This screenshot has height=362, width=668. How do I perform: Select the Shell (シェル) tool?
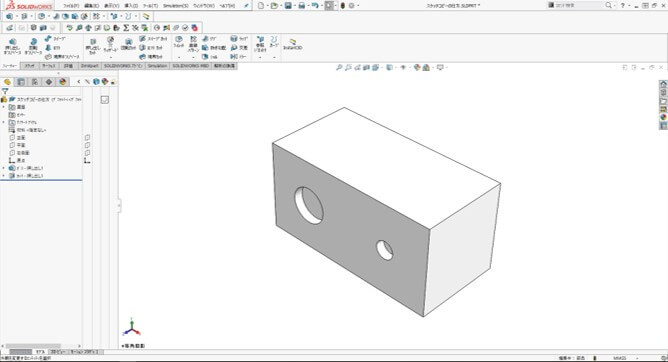(210, 56)
